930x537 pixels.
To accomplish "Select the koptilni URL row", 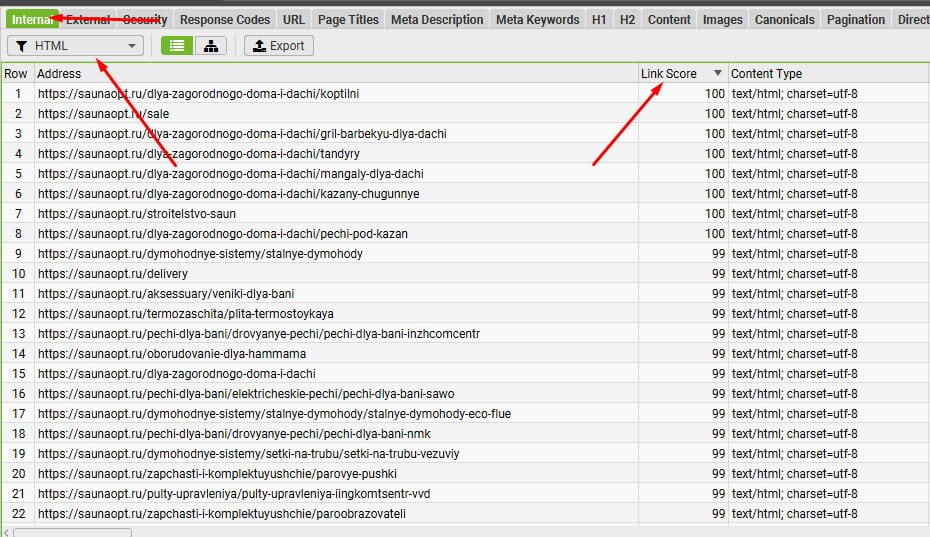I will coord(199,94).
